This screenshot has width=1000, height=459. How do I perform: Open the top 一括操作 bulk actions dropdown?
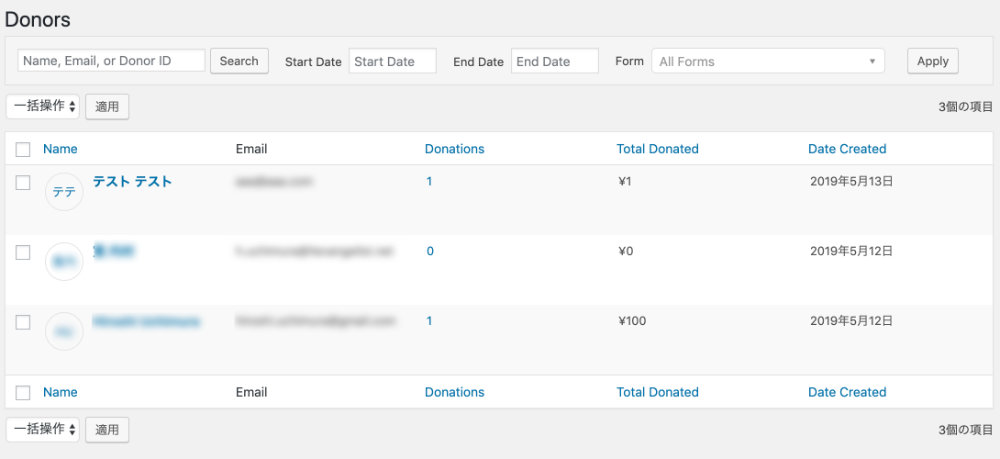pos(43,106)
